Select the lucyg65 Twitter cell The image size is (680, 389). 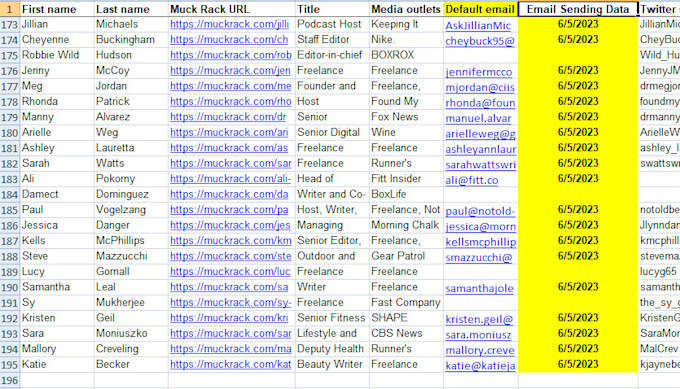(x=659, y=271)
